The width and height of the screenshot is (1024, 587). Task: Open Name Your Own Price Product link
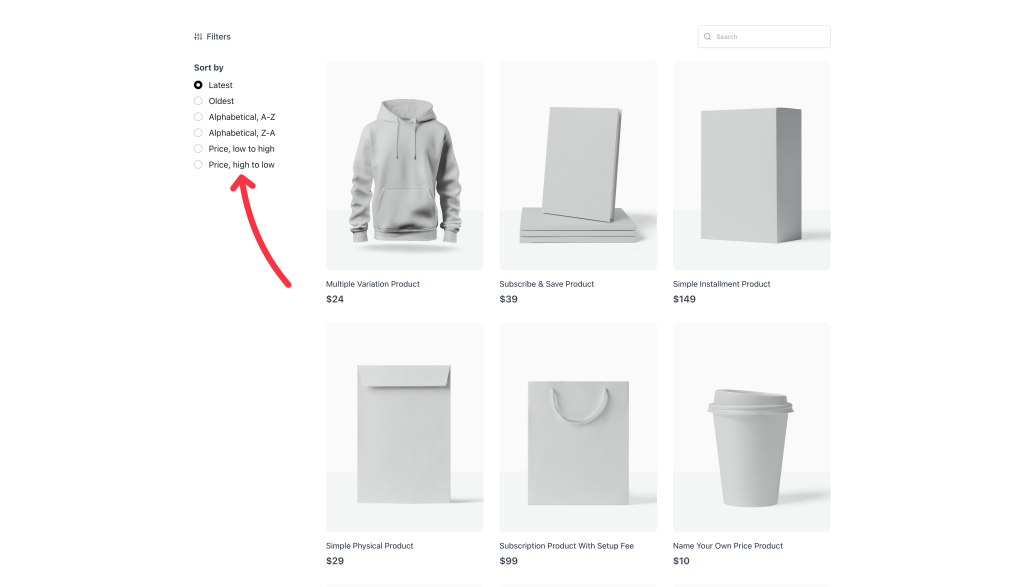(727, 546)
